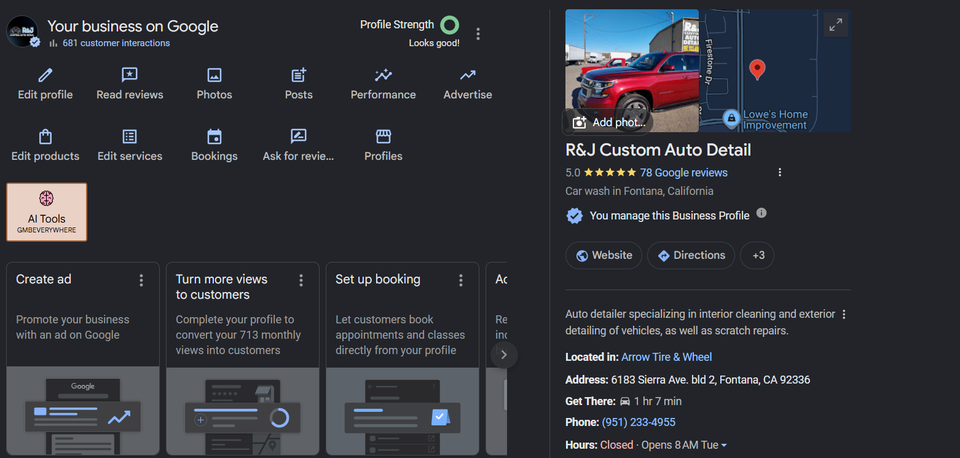Open Ask for reviews icon

coord(299,136)
